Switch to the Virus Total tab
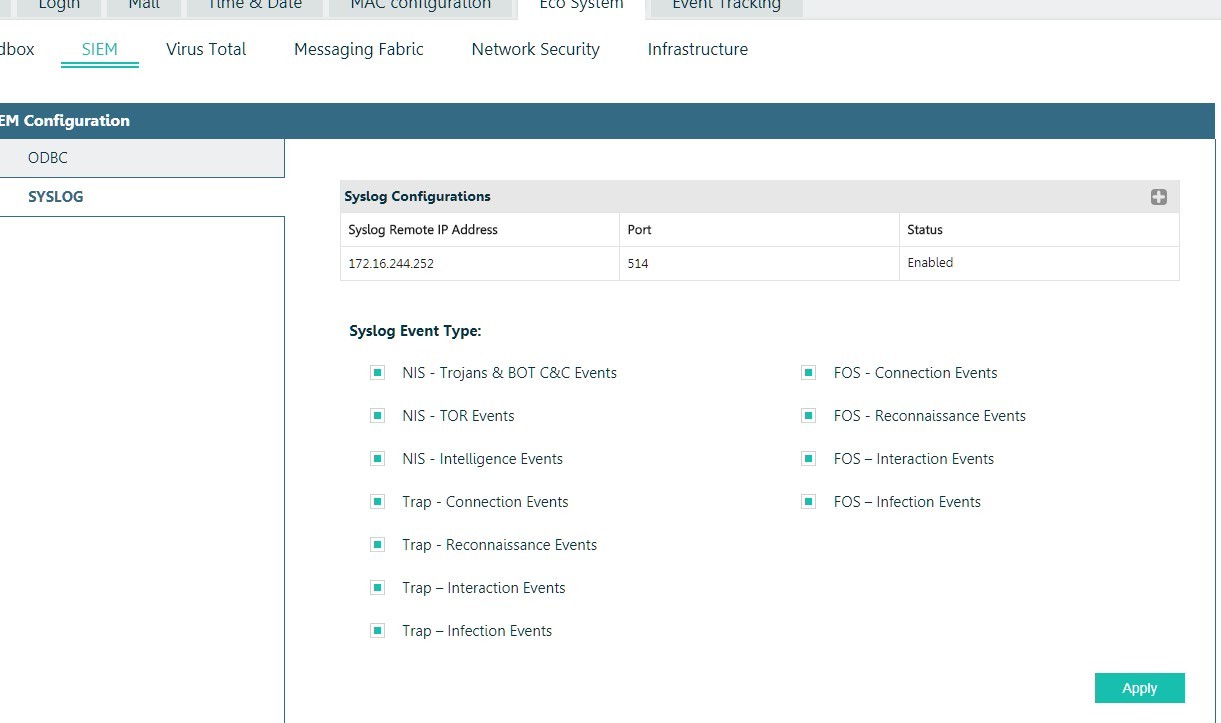Screen dimensions: 1221x723 [206, 49]
